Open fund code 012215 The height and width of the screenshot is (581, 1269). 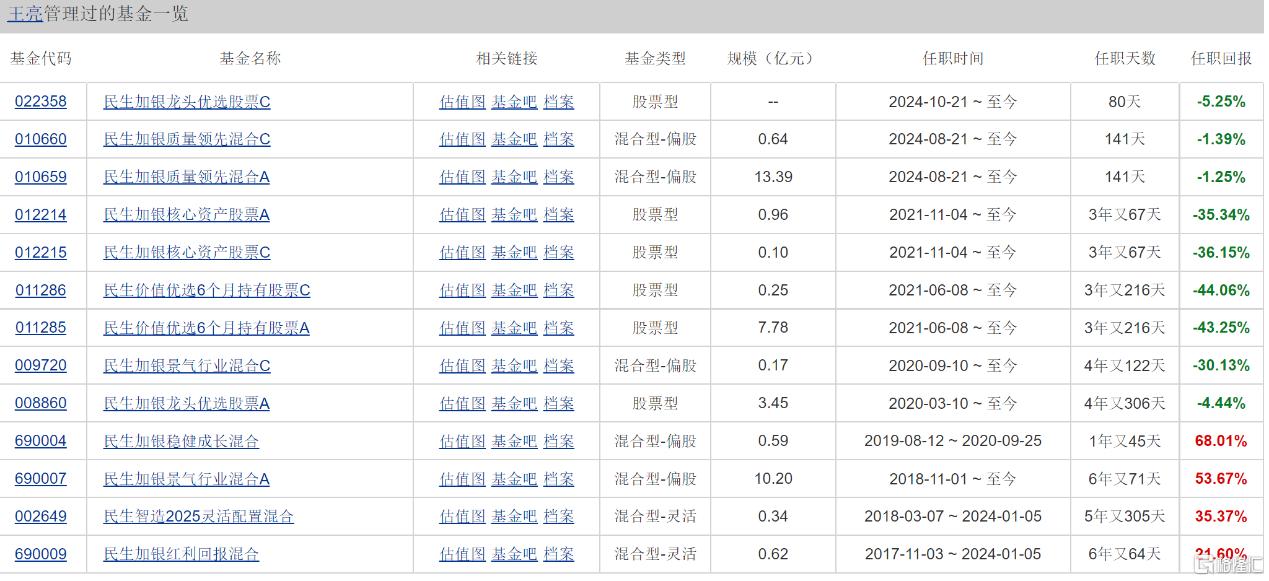tap(41, 253)
